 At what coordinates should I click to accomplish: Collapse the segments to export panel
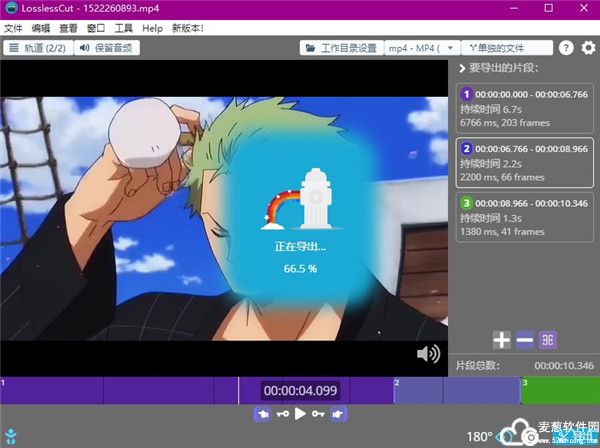tap(462, 68)
